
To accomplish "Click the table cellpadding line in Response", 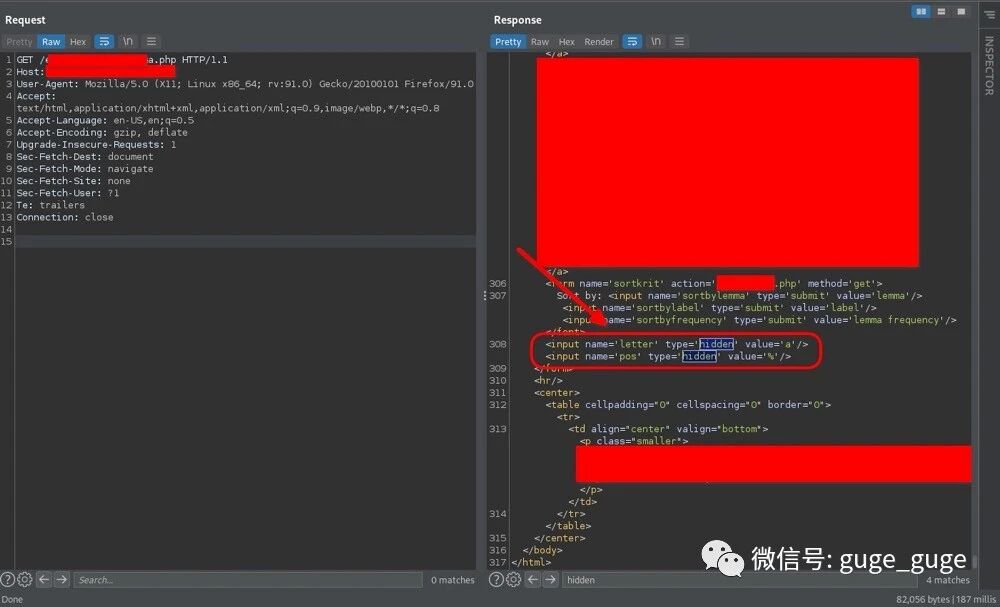I will 688,405.
